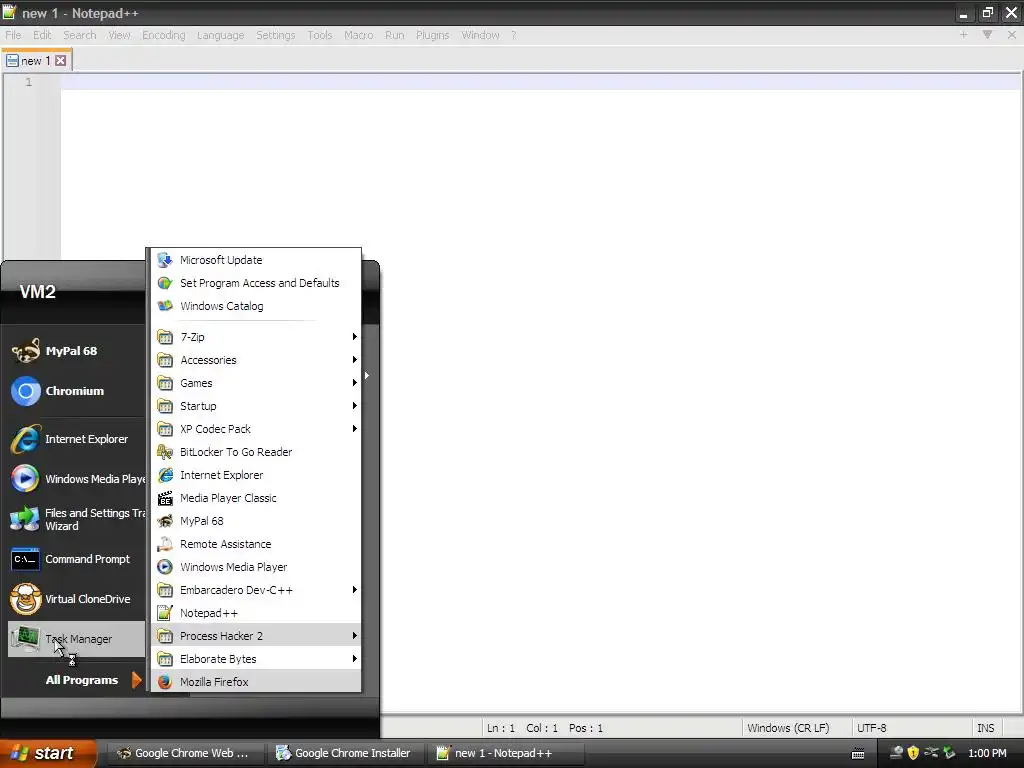The width and height of the screenshot is (1024, 768).
Task: Click pinned Chromium icon in Start menu
Action: pos(25,391)
